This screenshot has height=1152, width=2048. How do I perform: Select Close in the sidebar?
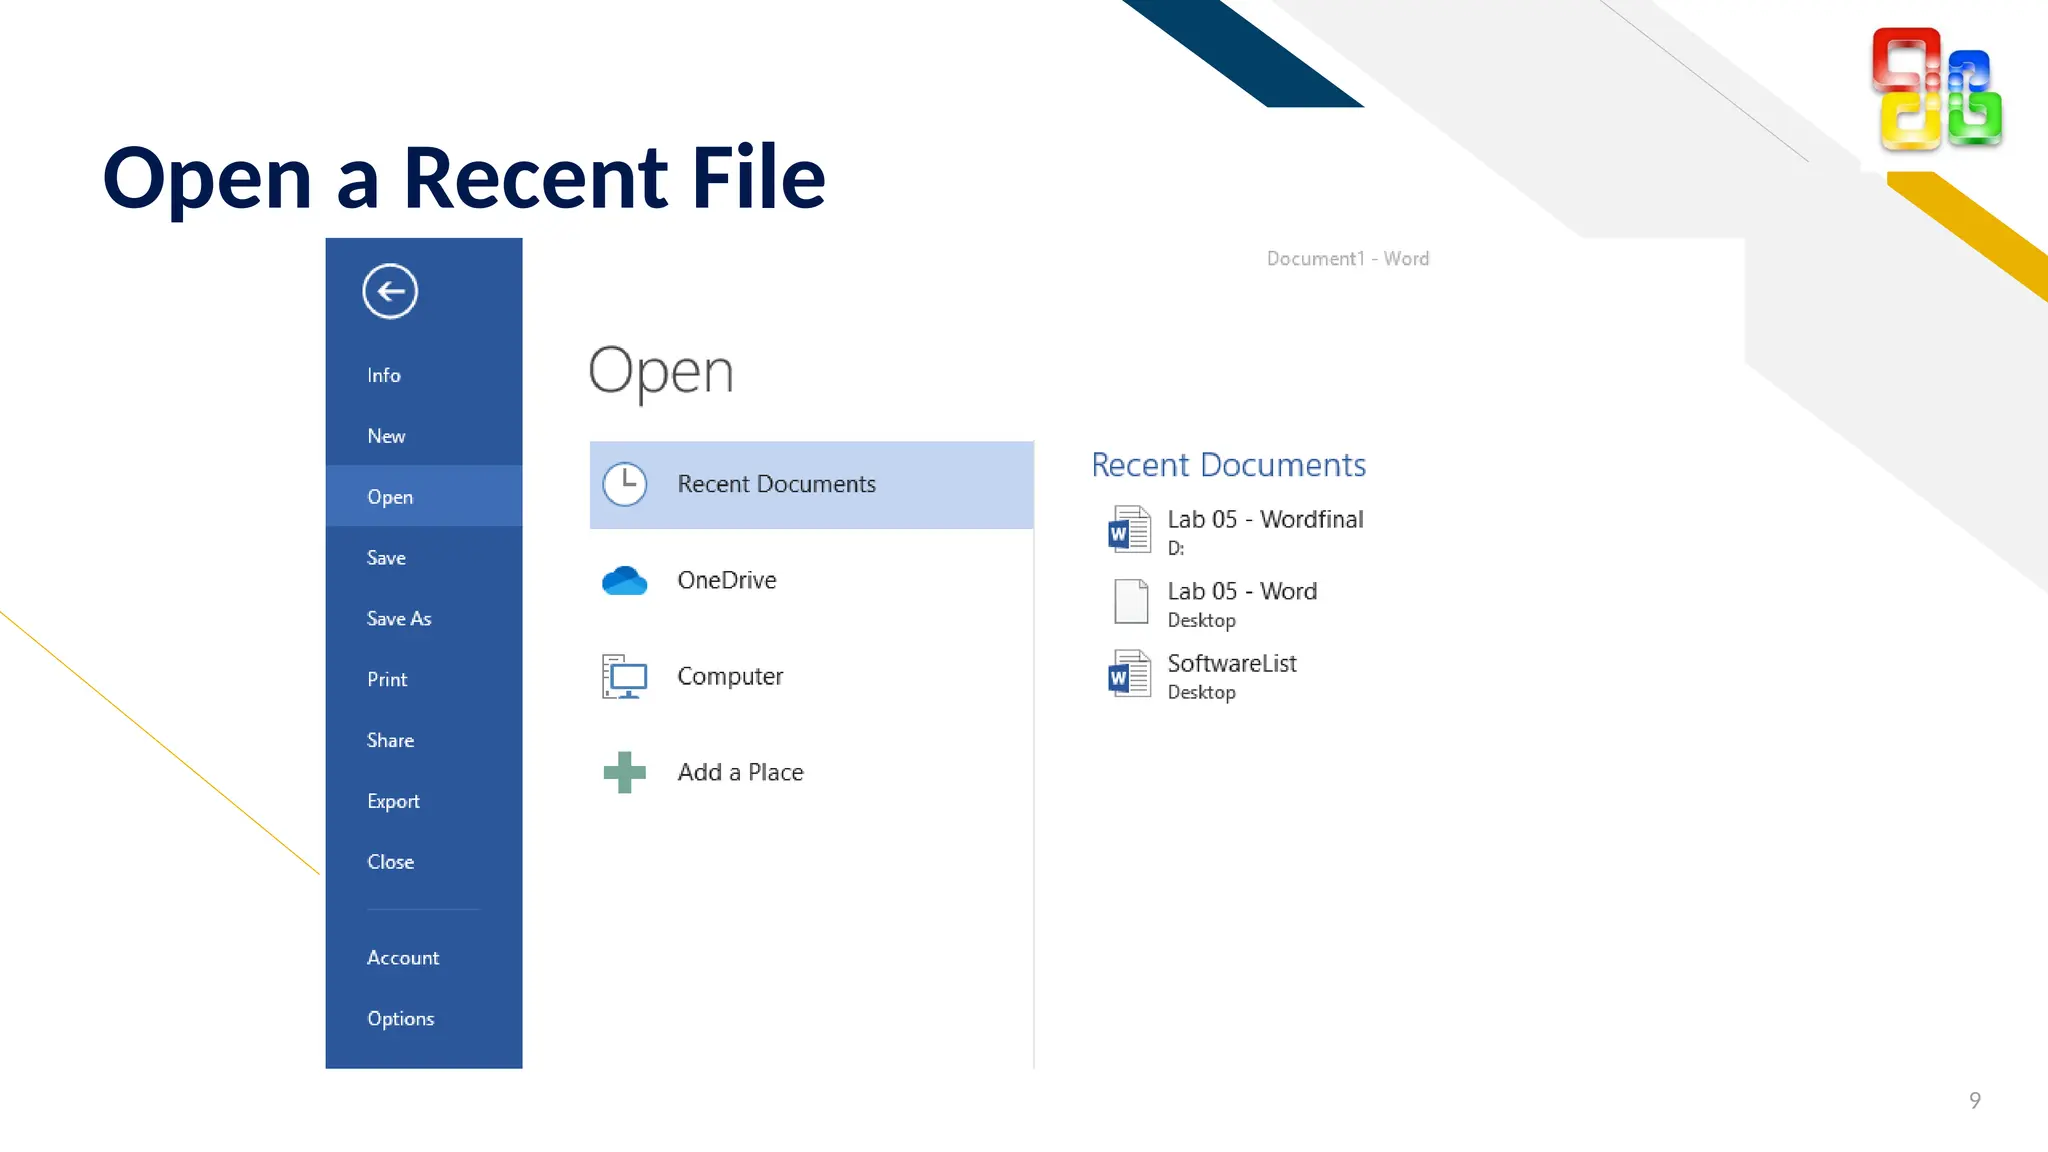[390, 862]
